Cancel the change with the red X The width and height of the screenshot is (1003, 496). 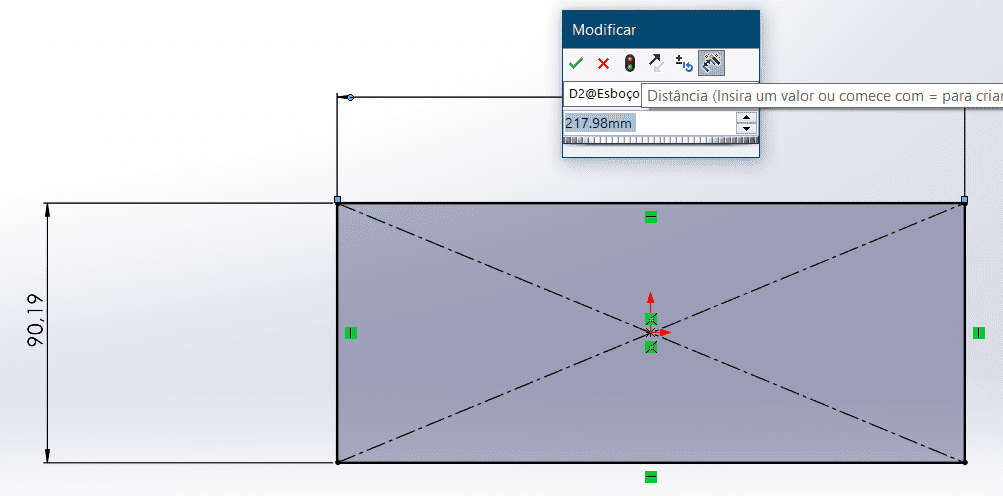tap(603, 63)
